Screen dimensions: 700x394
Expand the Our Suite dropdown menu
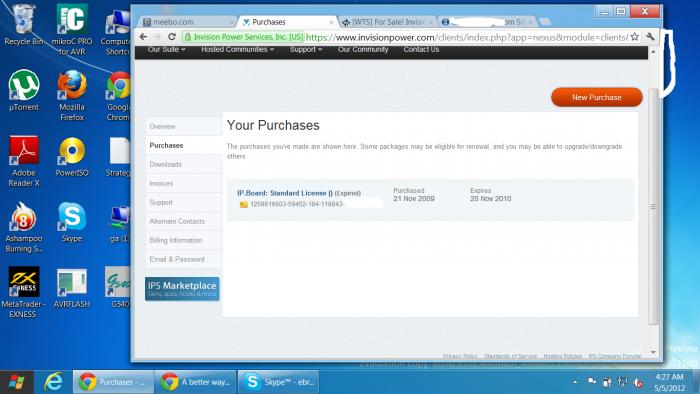tap(166, 50)
